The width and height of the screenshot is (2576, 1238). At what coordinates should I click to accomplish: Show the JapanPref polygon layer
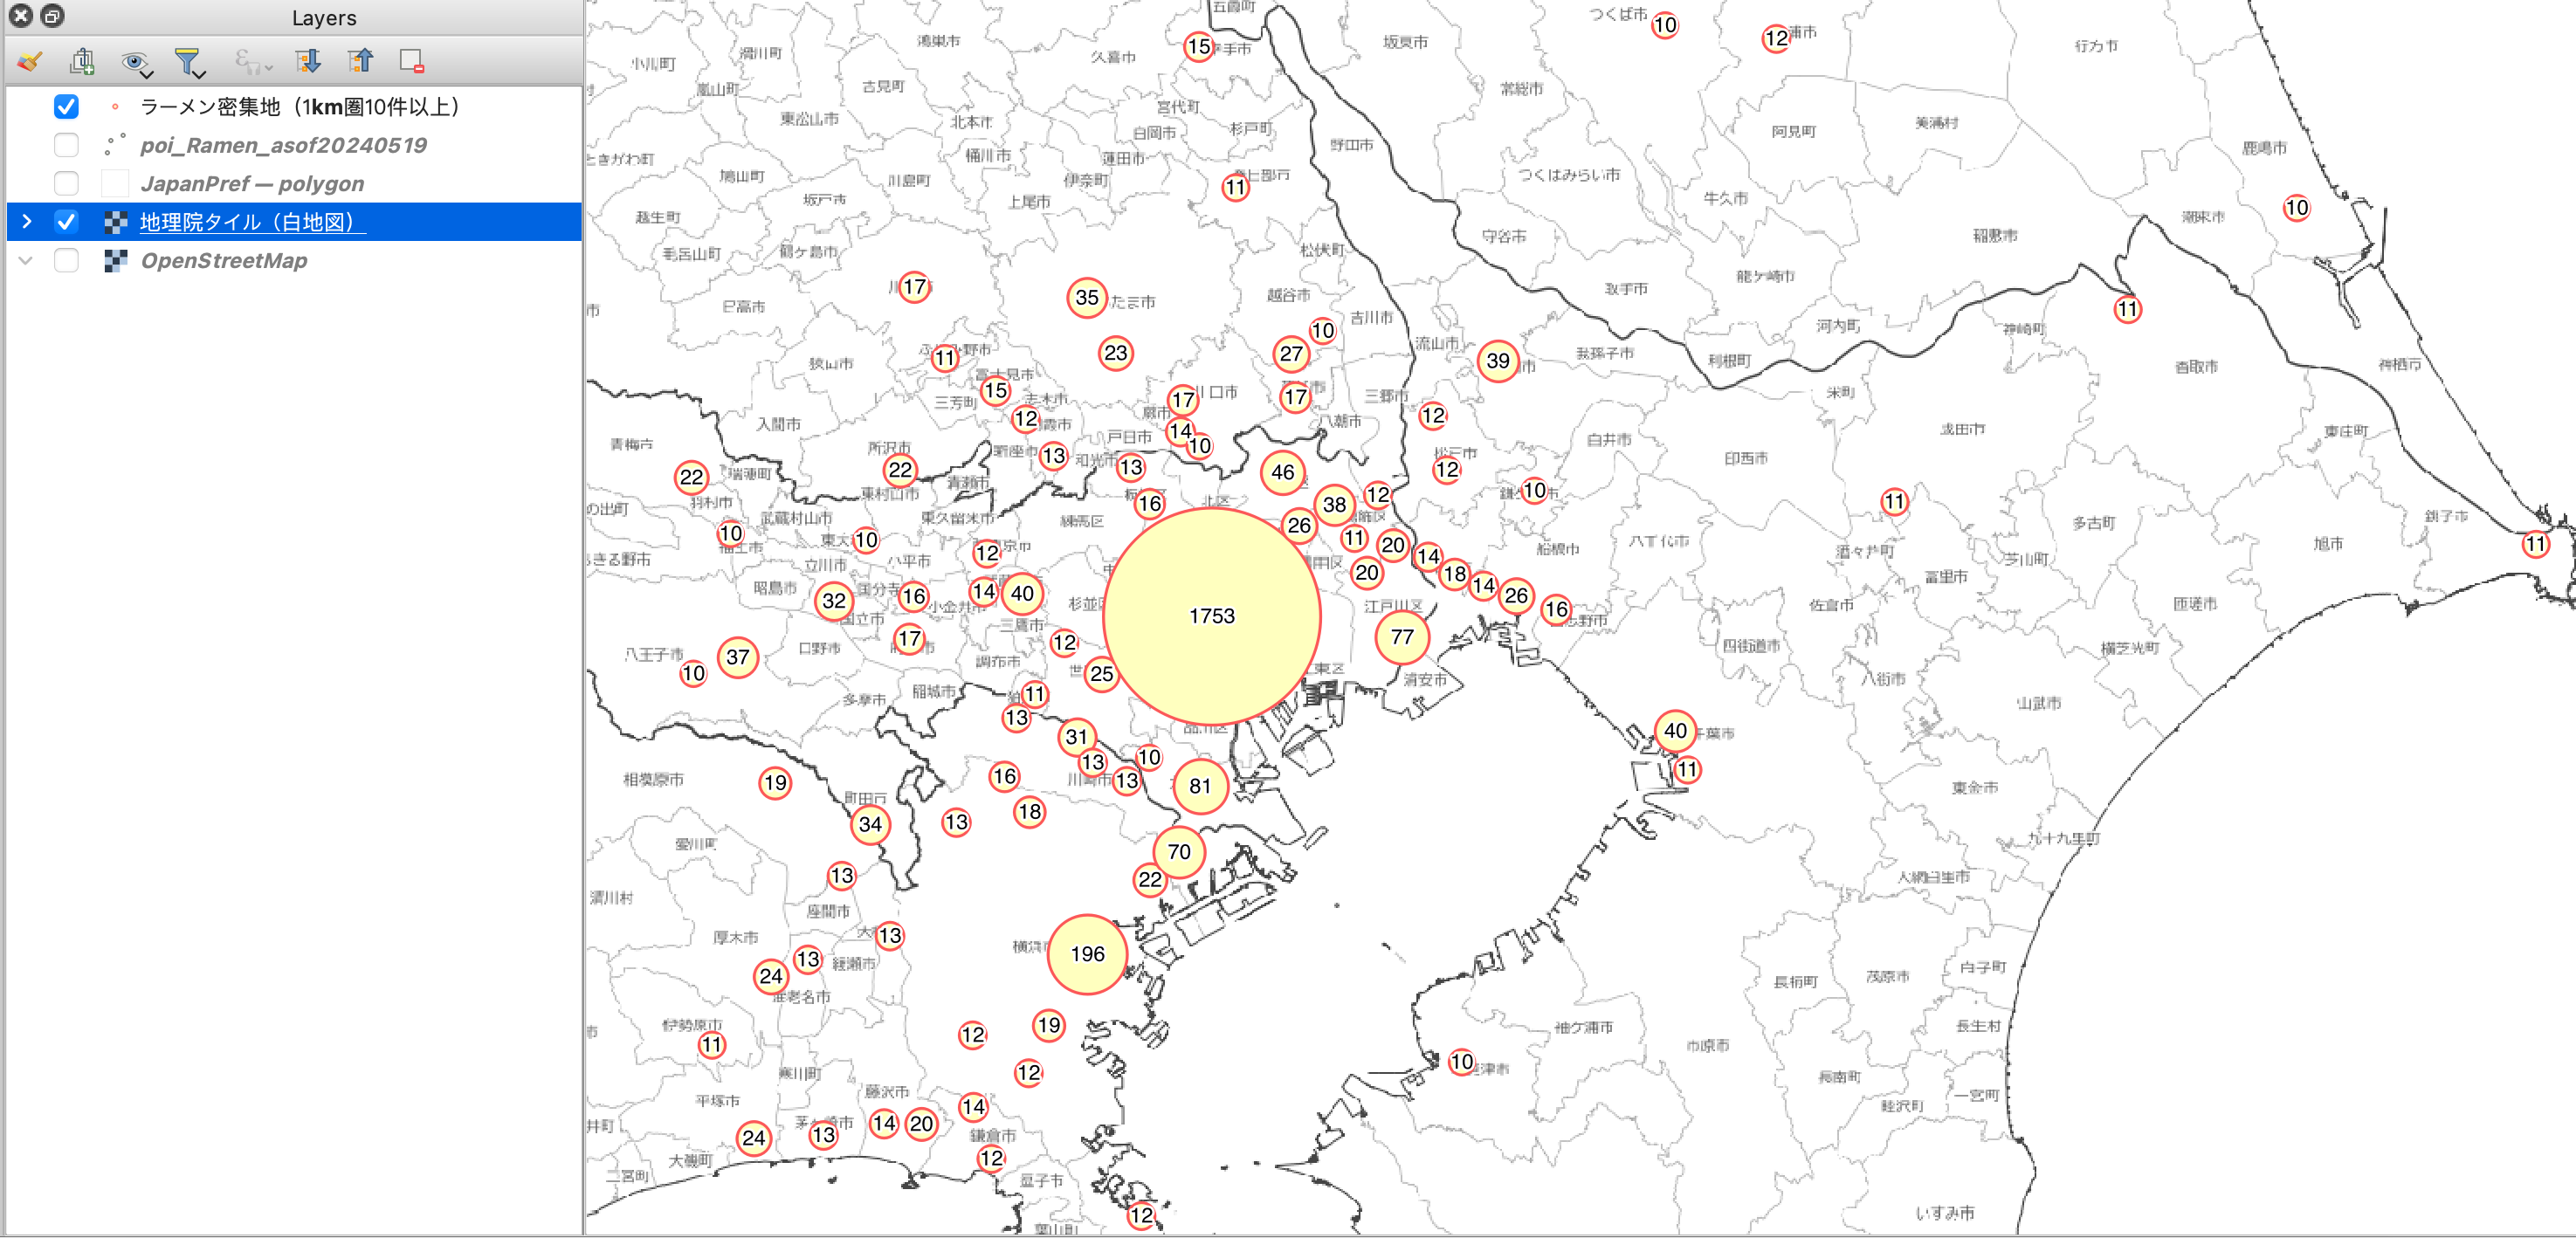click(x=66, y=183)
